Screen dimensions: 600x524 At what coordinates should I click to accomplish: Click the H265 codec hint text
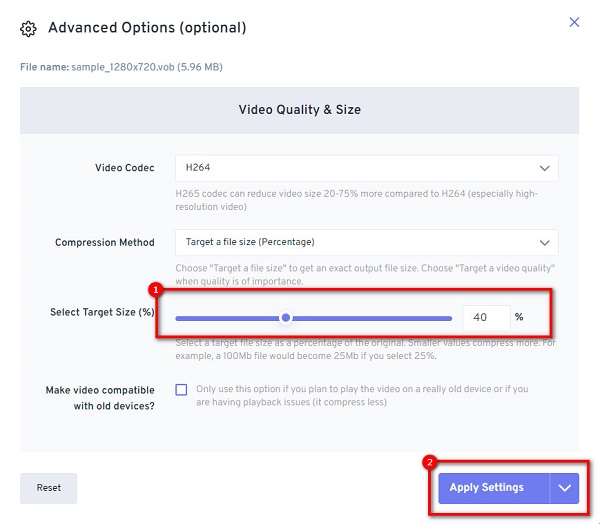tap(357, 200)
